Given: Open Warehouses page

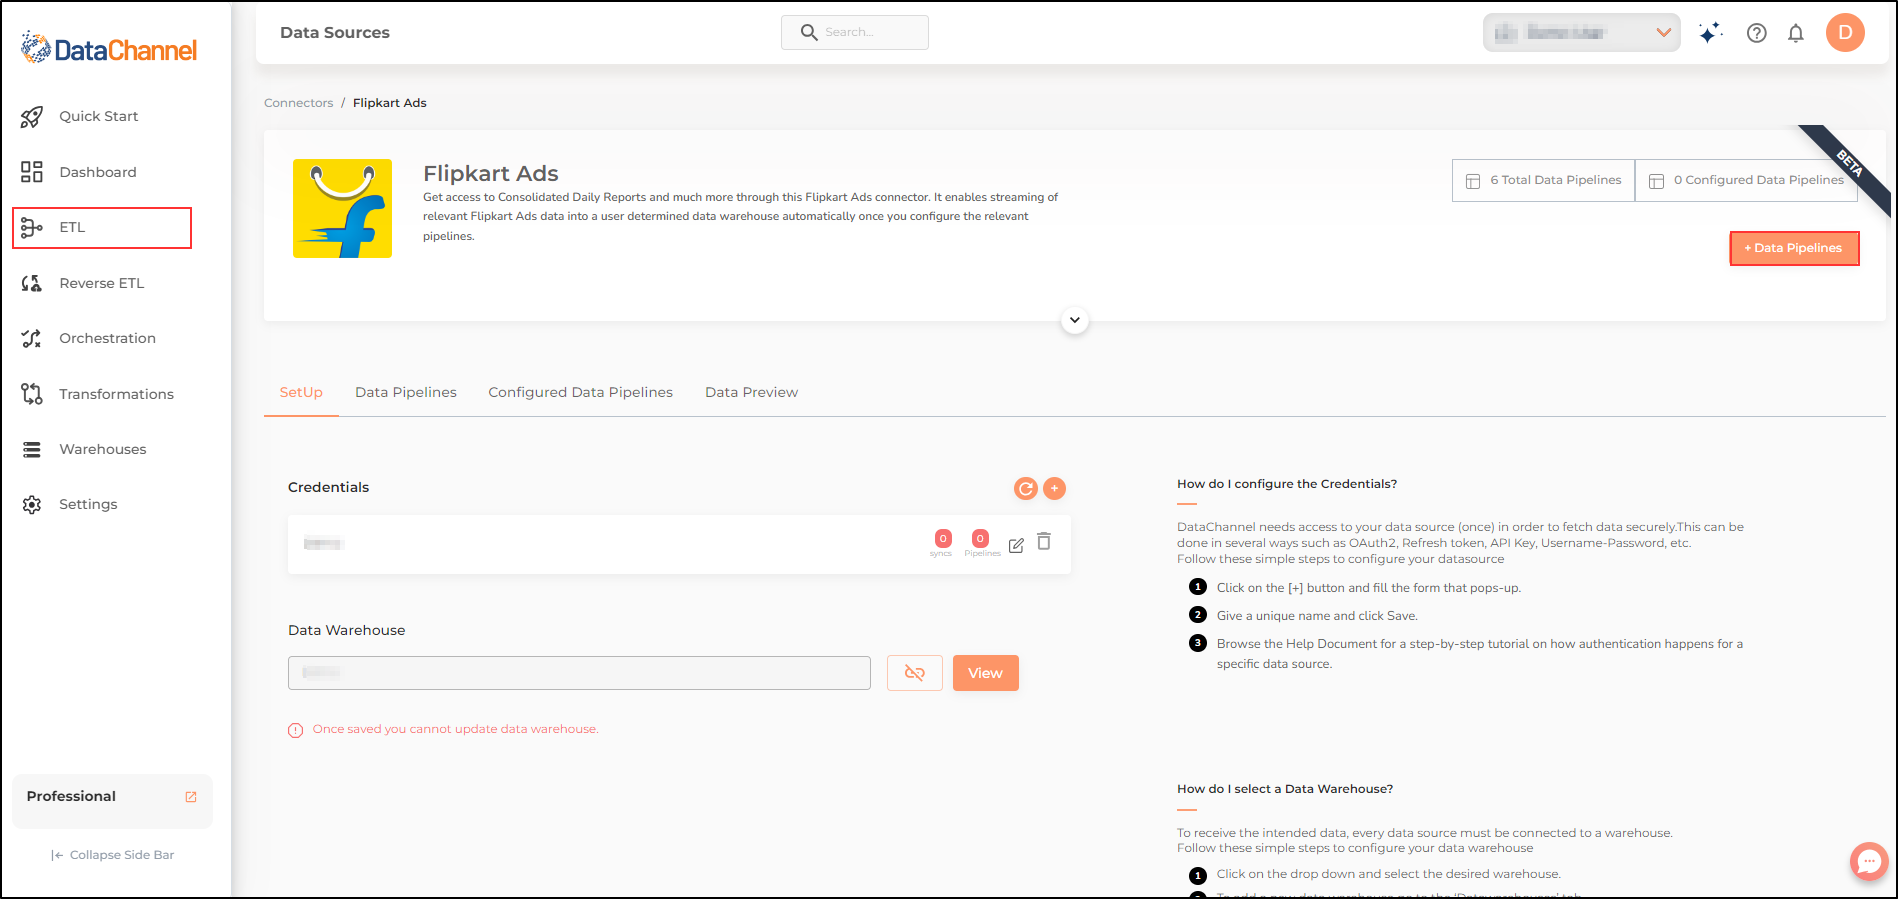Looking at the screenshot, I should click(x=102, y=449).
